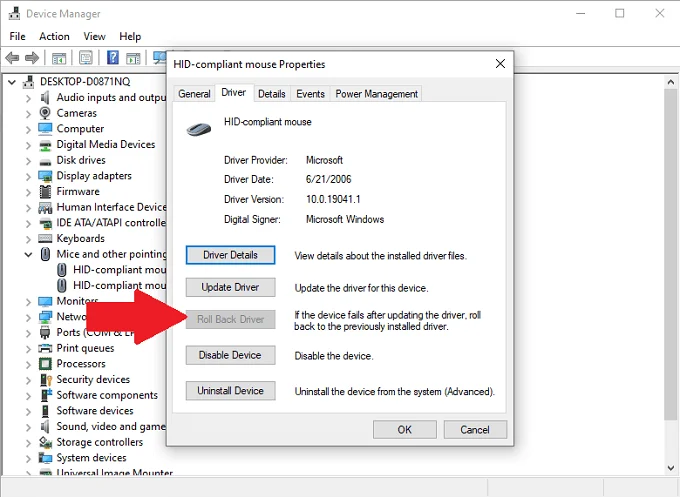
Task: Click the Roll Back Driver button
Action: coord(230,320)
